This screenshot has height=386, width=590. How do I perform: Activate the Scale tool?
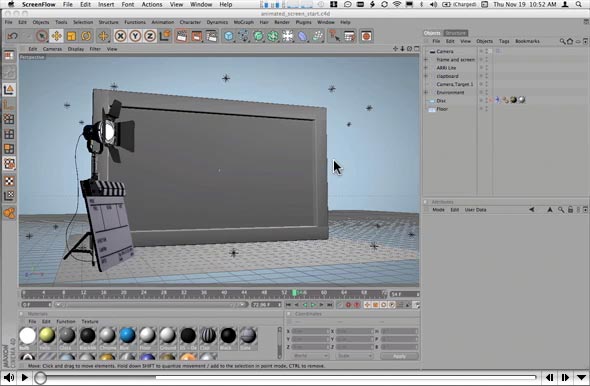pos(71,36)
